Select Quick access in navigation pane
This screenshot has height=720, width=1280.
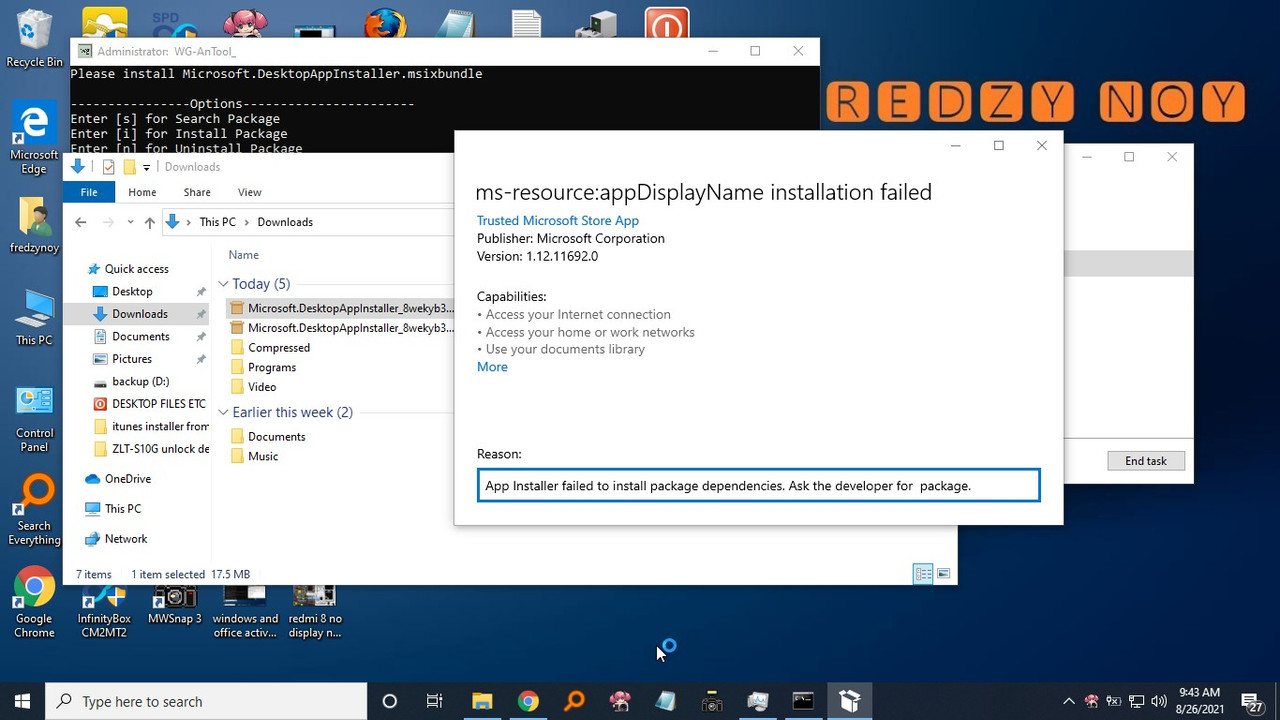136,269
